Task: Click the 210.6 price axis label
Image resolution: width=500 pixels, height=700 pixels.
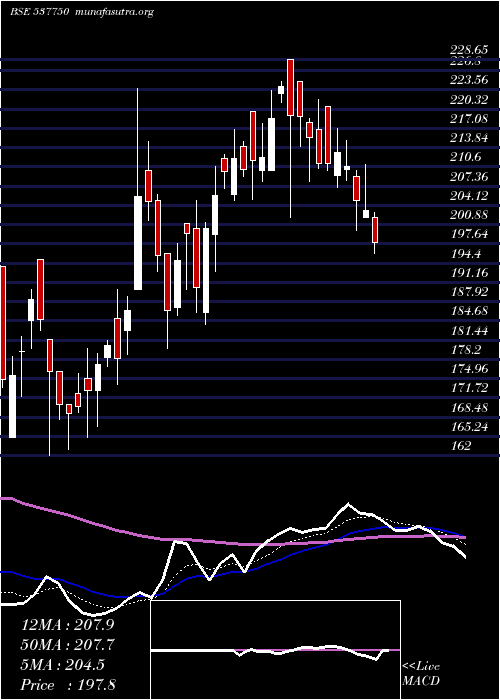Action: pyautogui.click(x=466, y=158)
